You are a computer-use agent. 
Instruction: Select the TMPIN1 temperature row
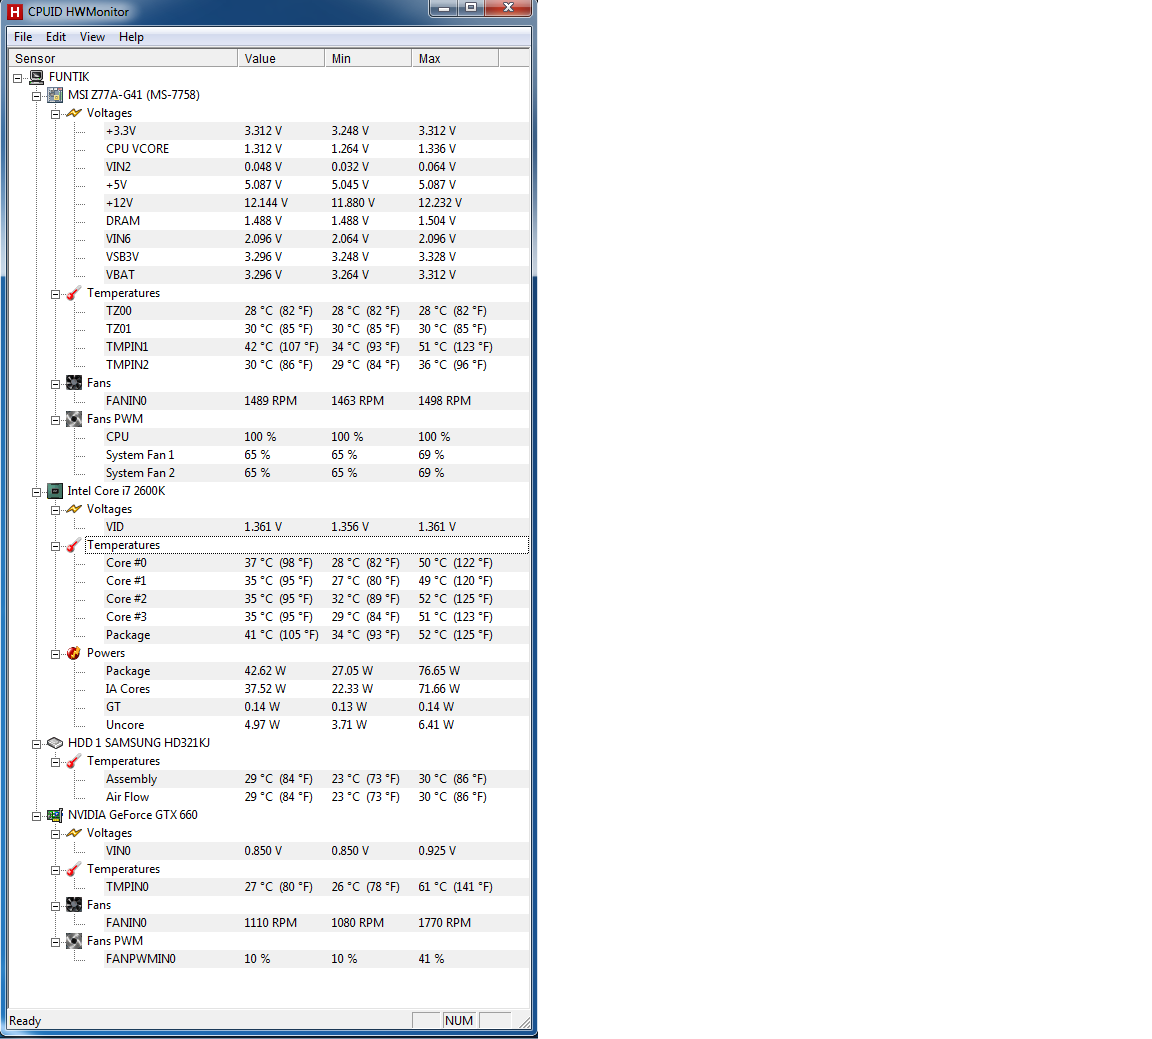pos(316,347)
